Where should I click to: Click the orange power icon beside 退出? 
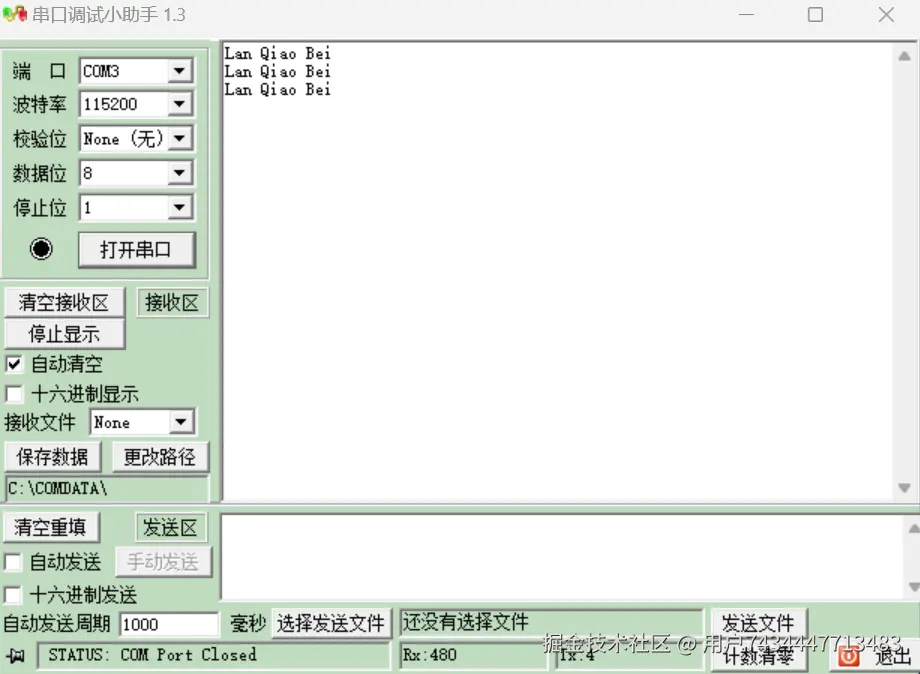[849, 656]
